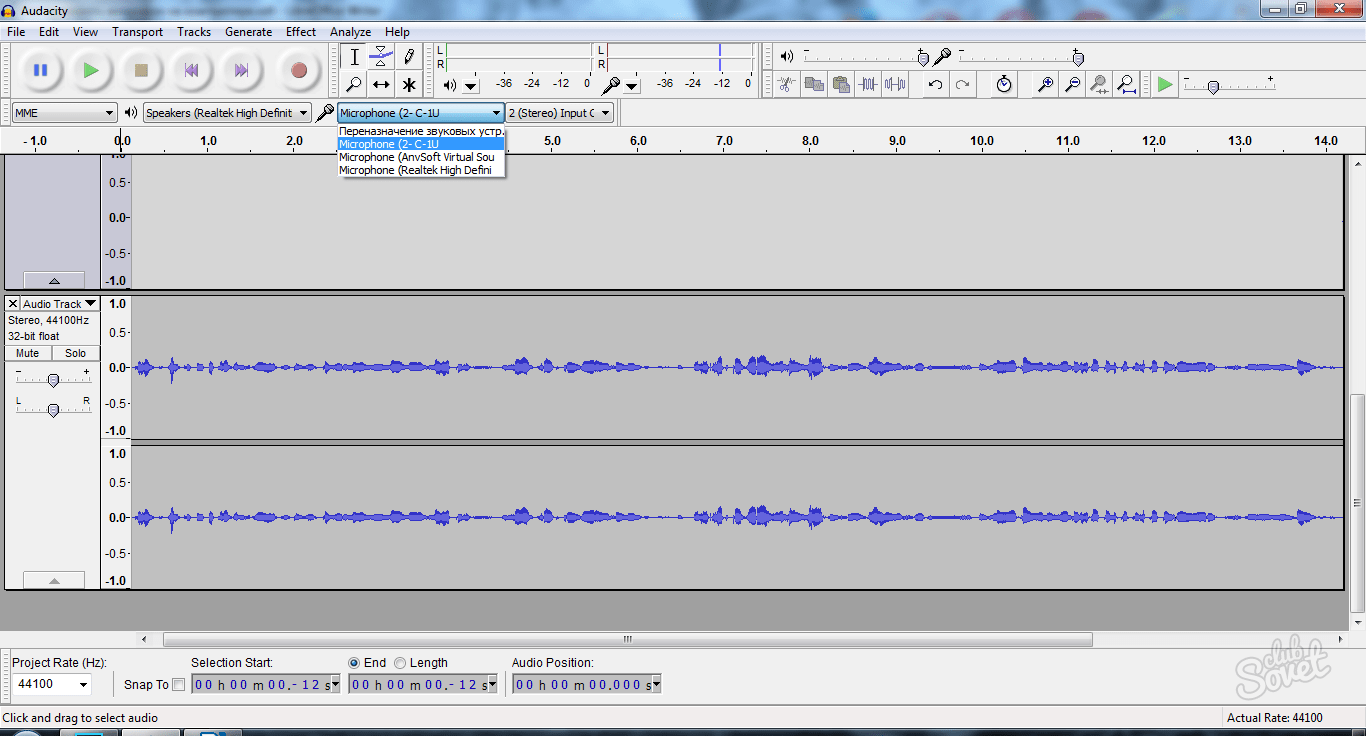Enable the Snap To checkbox

pos(178,685)
